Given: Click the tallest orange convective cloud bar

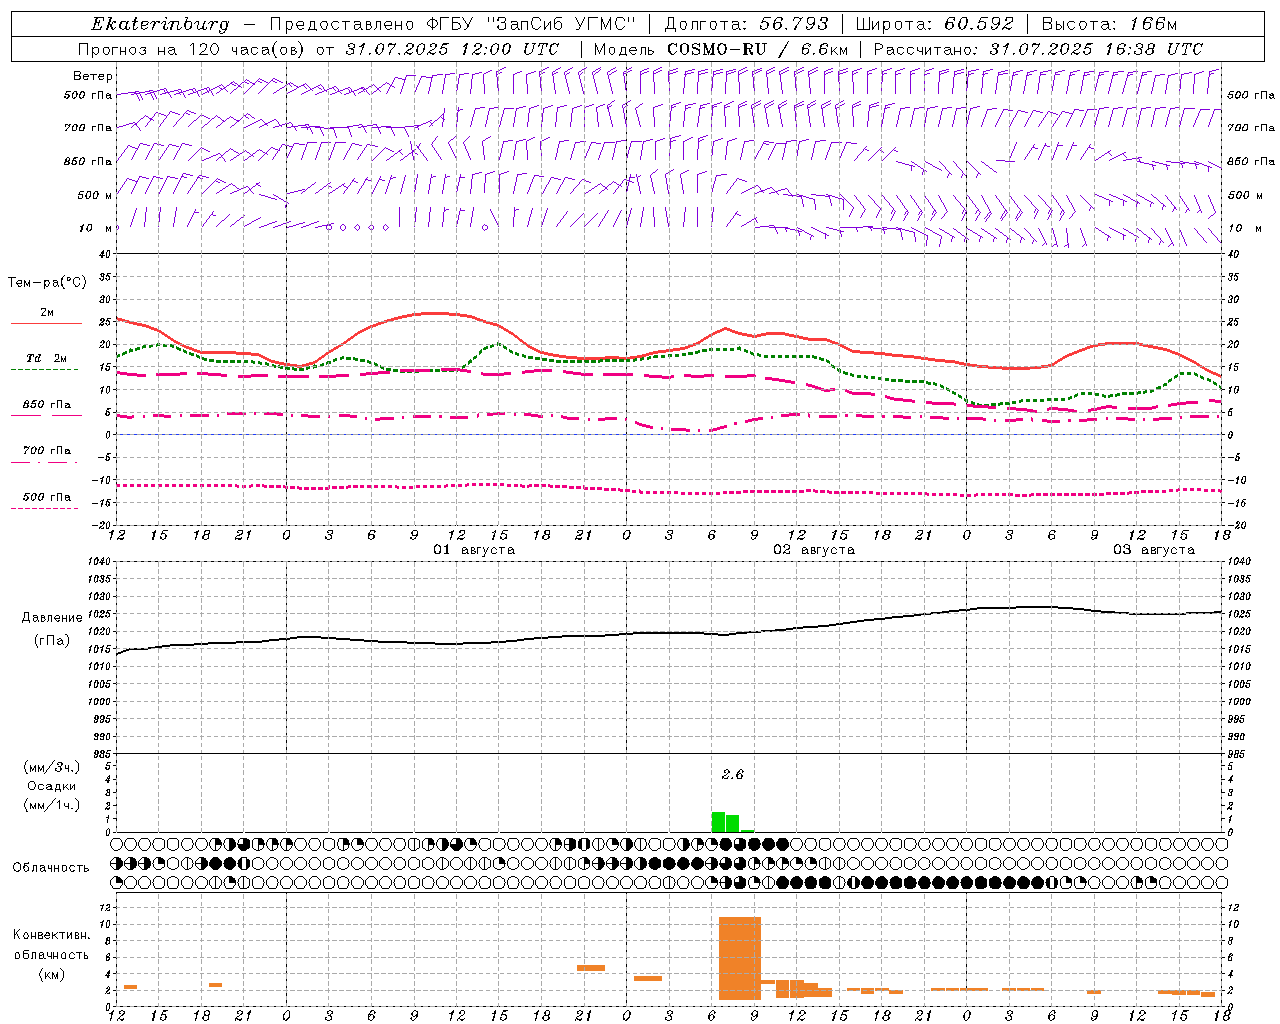Looking at the screenshot, I should (x=739, y=958).
